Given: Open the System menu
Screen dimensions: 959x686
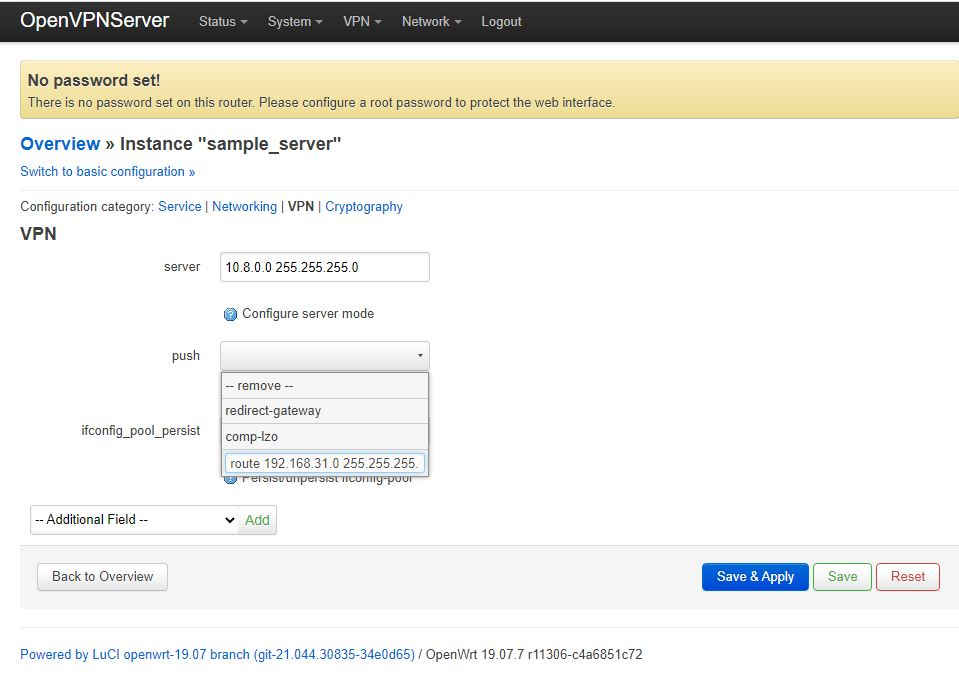Looking at the screenshot, I should pyautogui.click(x=295, y=21).
